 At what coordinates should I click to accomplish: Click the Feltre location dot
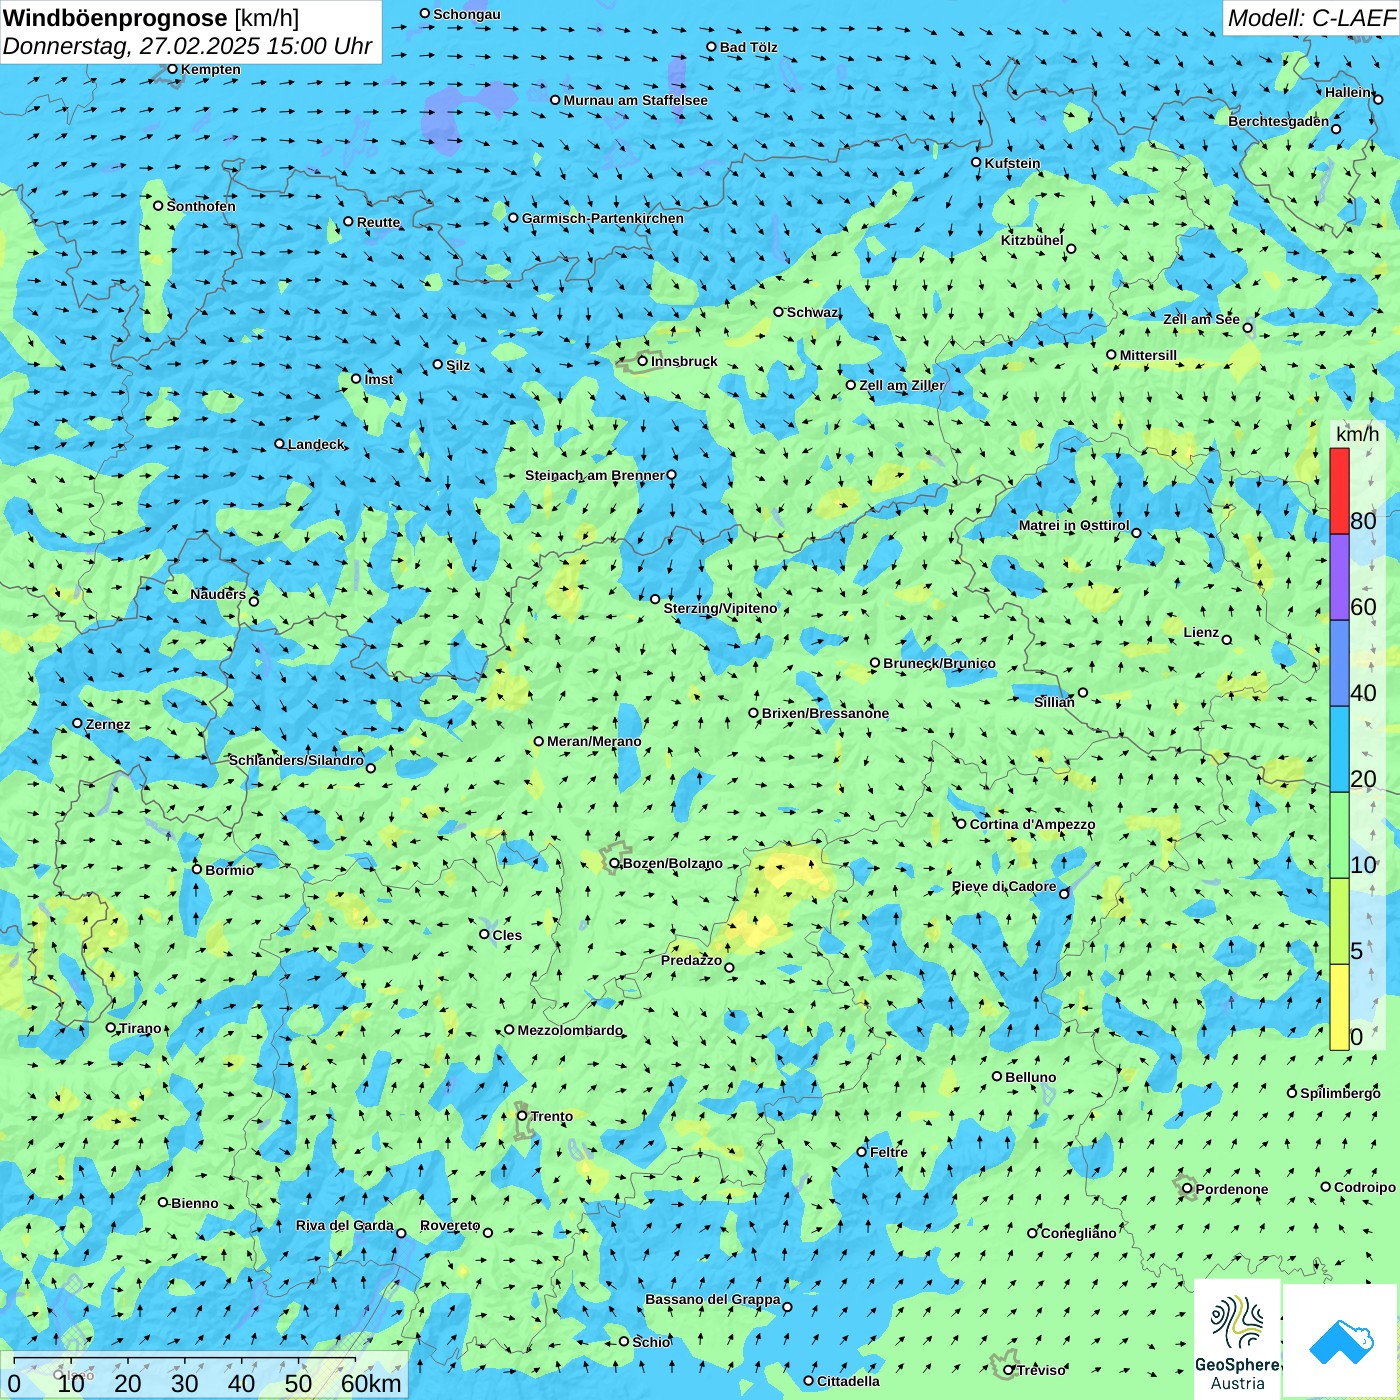pyautogui.click(x=862, y=1152)
